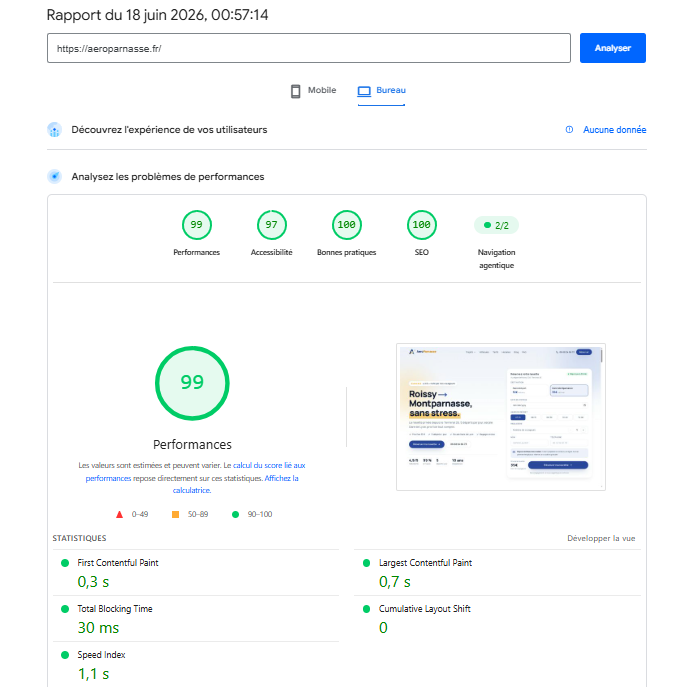Click Largest Contentful Paint green dot
698x687 pixels.
pos(366,563)
